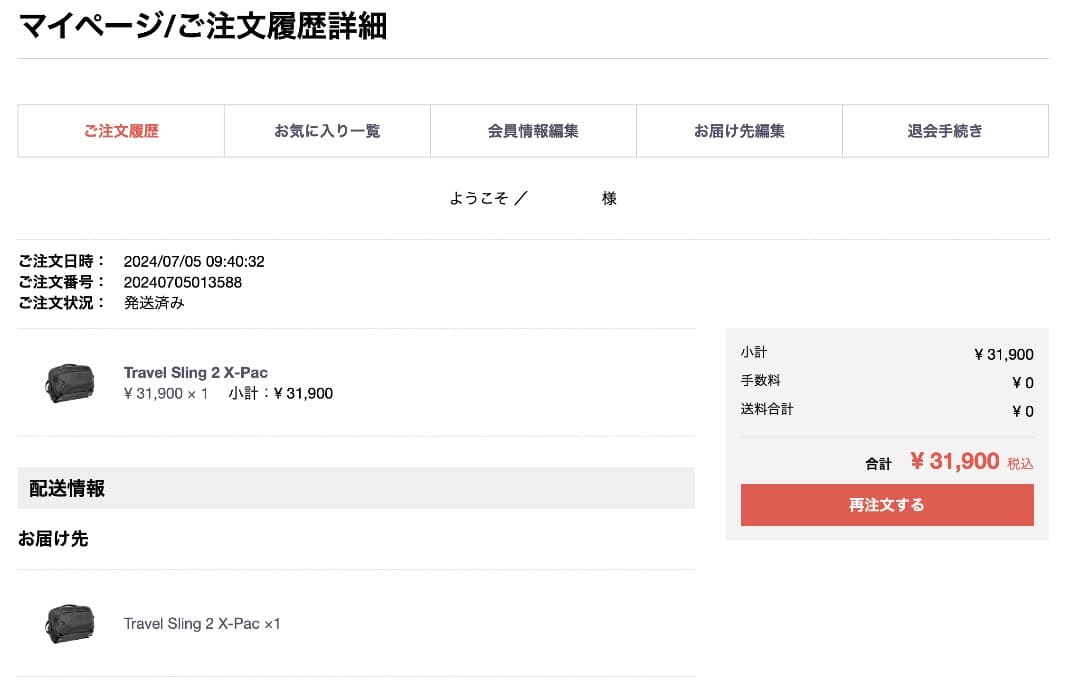Screen dimensions: 1080x689
Task: Select the 小計 row in summary panel
Action: (x=886, y=352)
